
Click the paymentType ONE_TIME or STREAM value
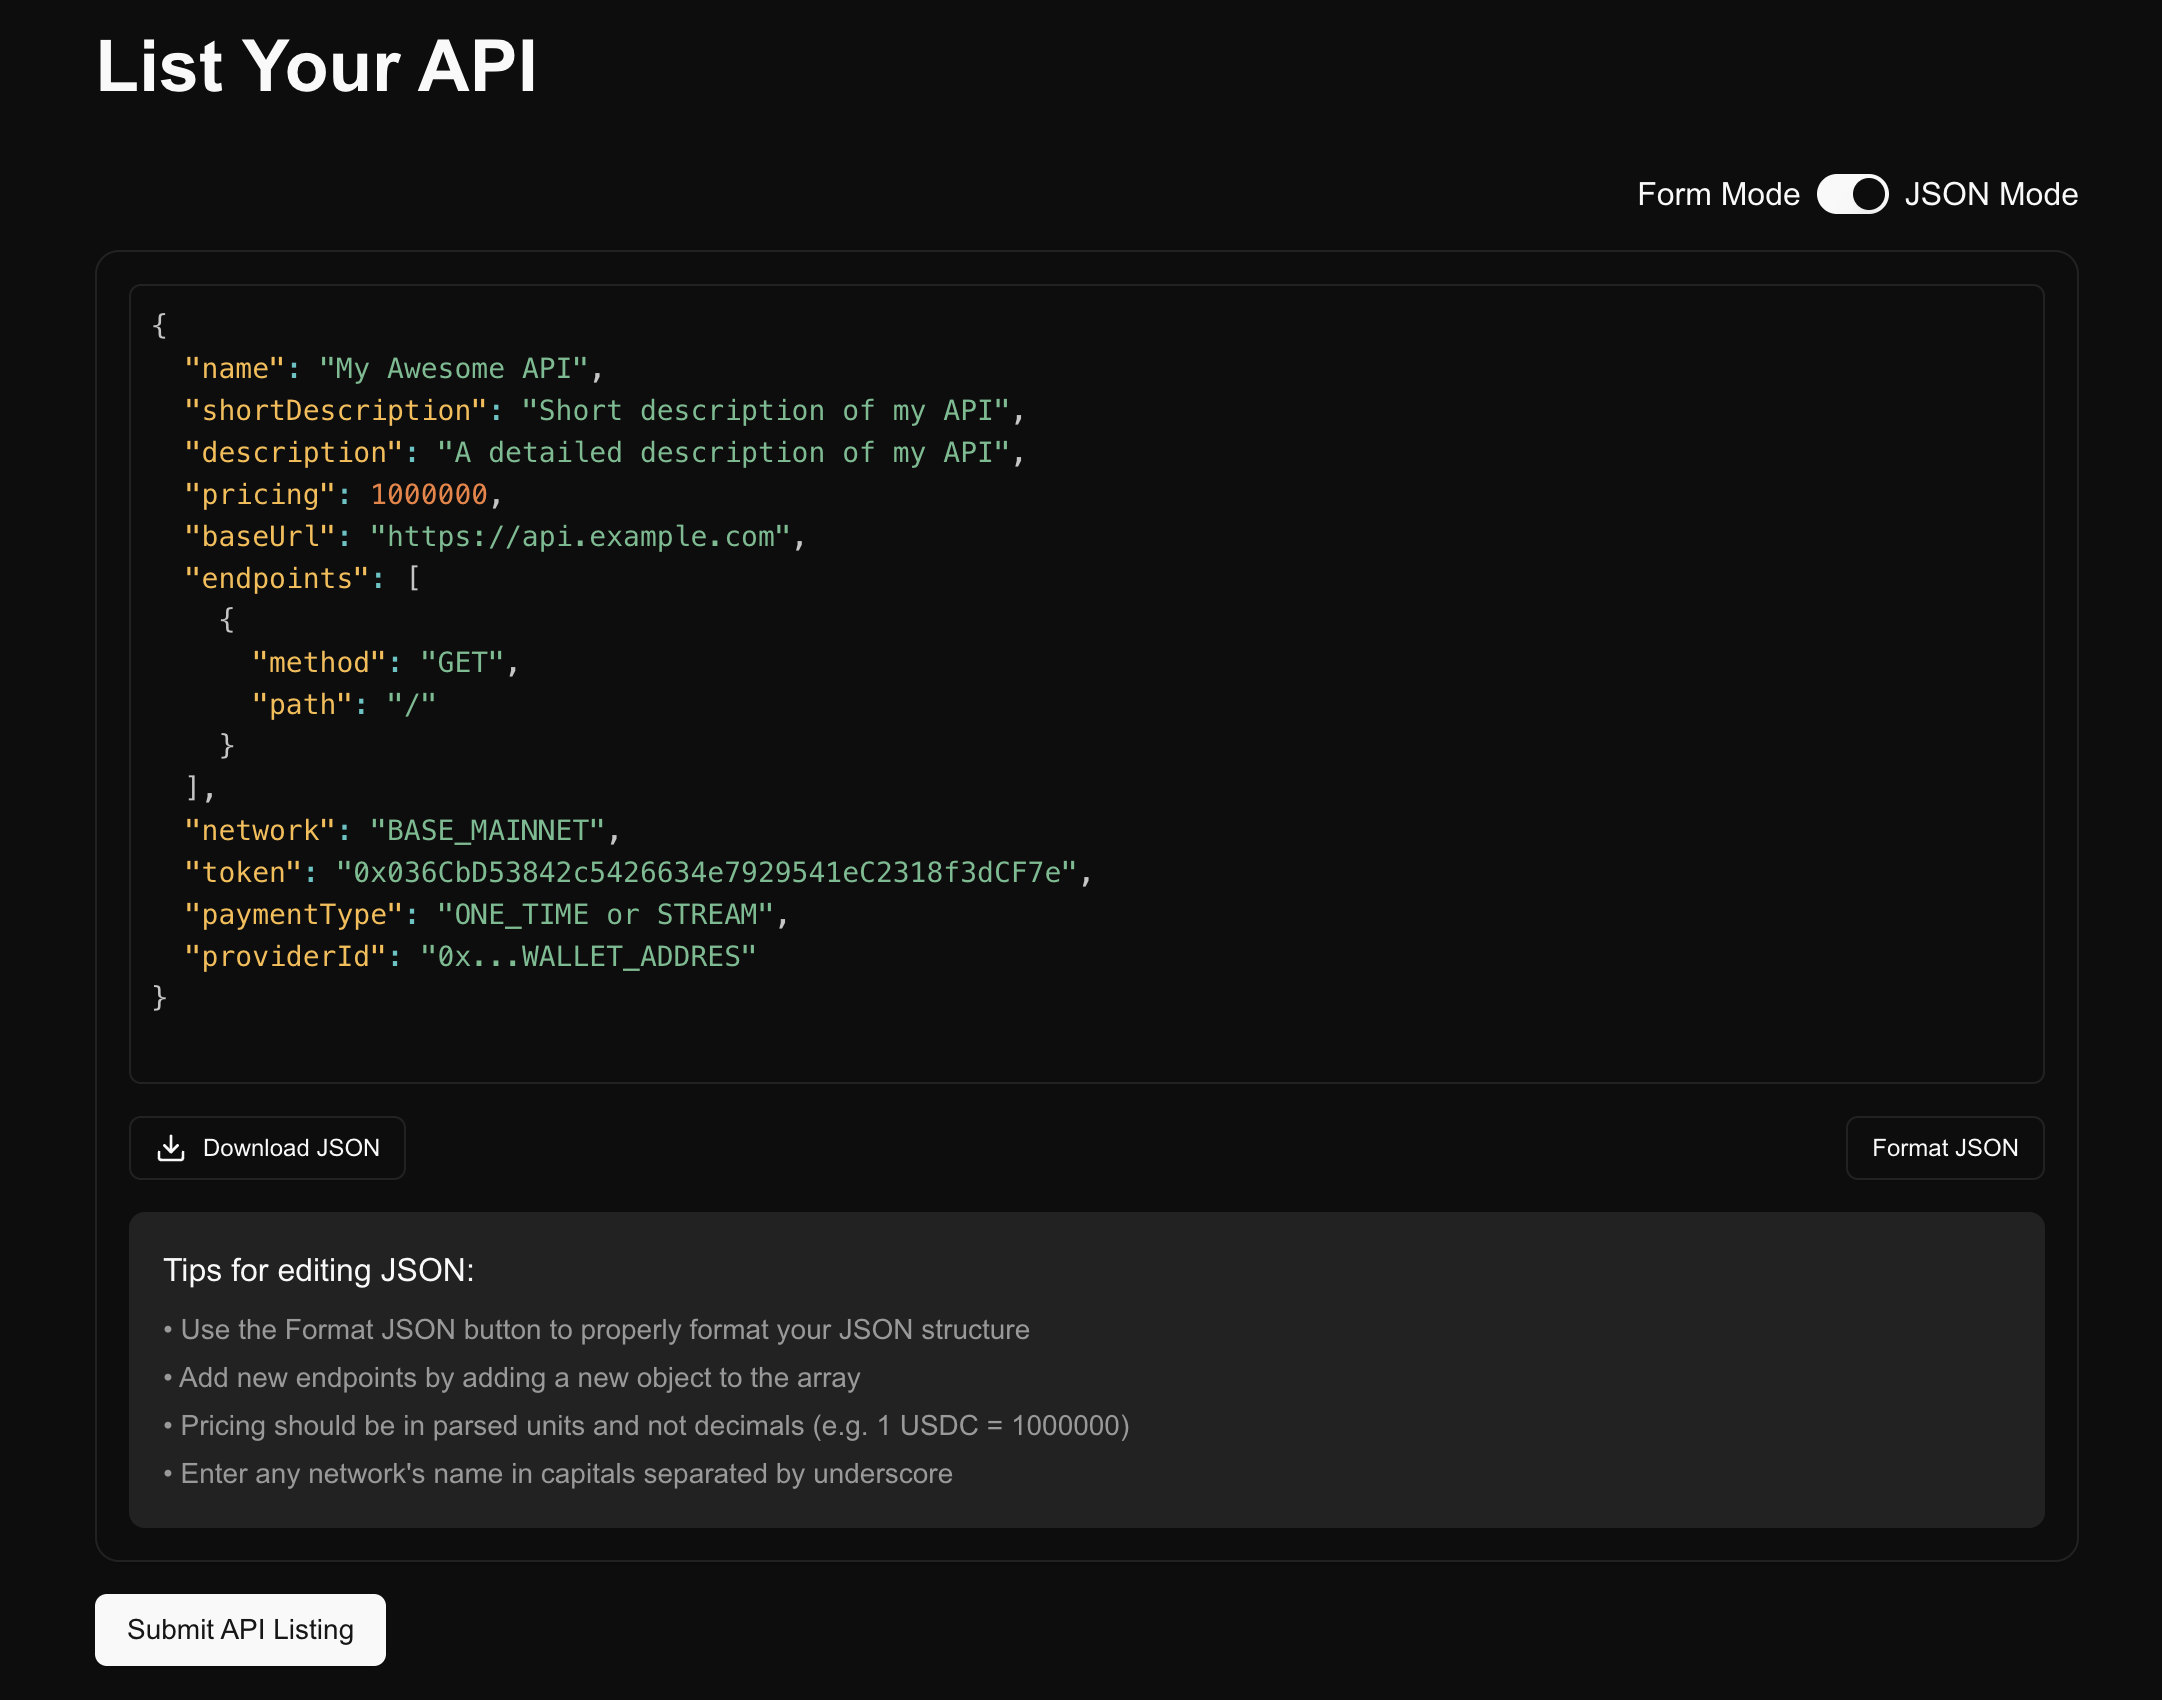click(x=605, y=915)
